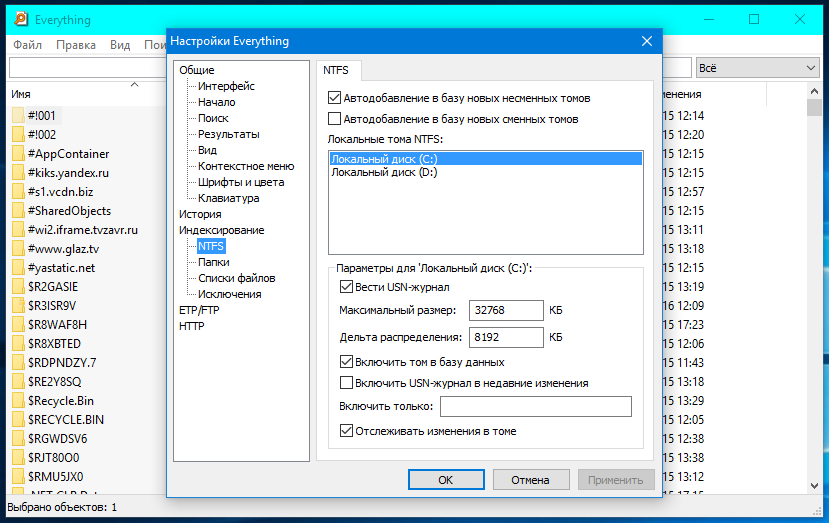Click folder icon of #yastatic.net

(18, 268)
